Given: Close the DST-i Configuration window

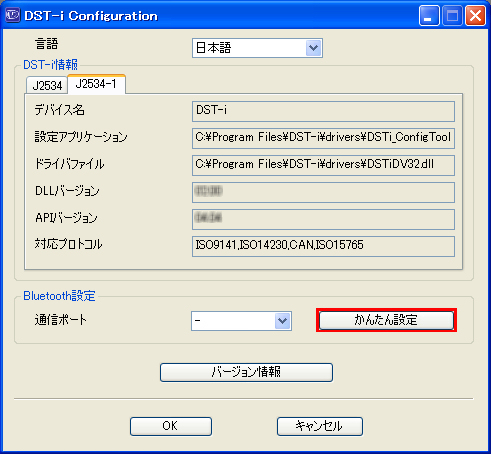Looking at the screenshot, I should [475, 15].
